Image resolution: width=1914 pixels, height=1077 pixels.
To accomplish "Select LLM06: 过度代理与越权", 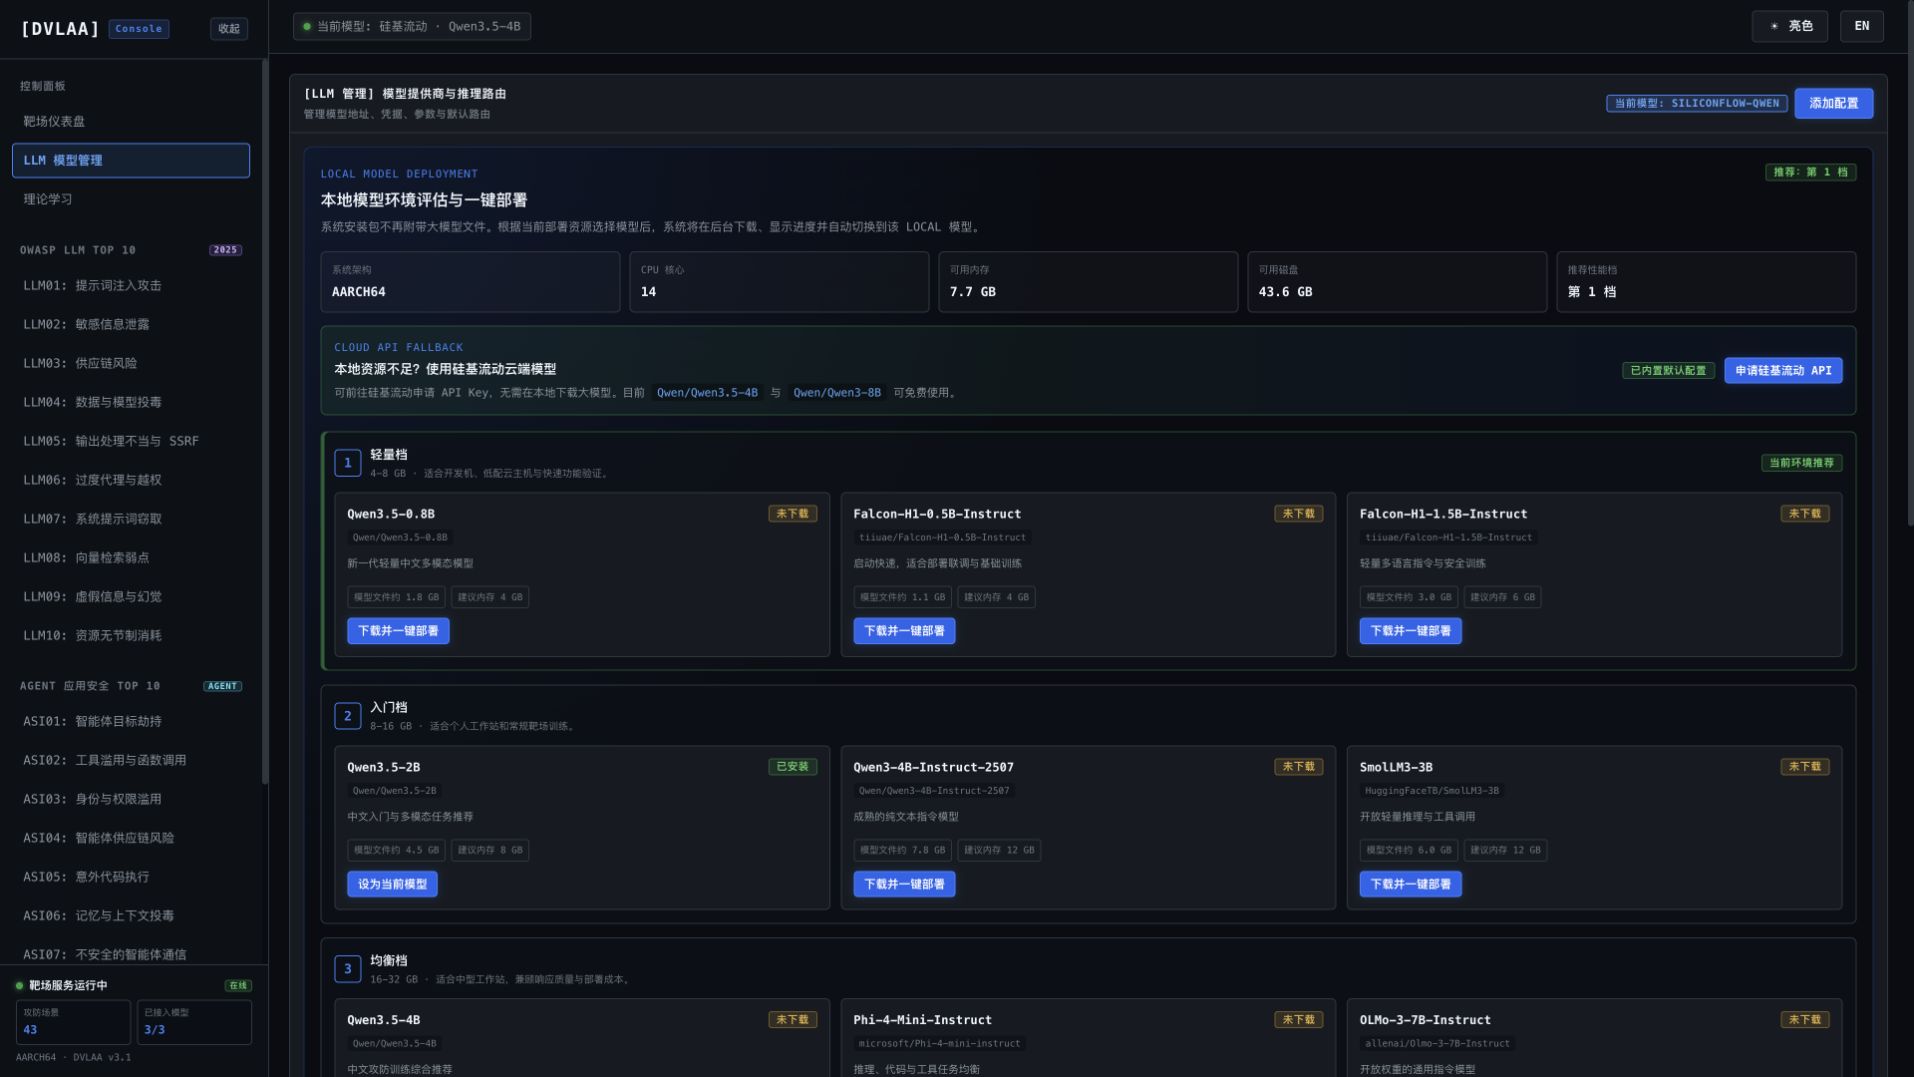I will coord(131,480).
